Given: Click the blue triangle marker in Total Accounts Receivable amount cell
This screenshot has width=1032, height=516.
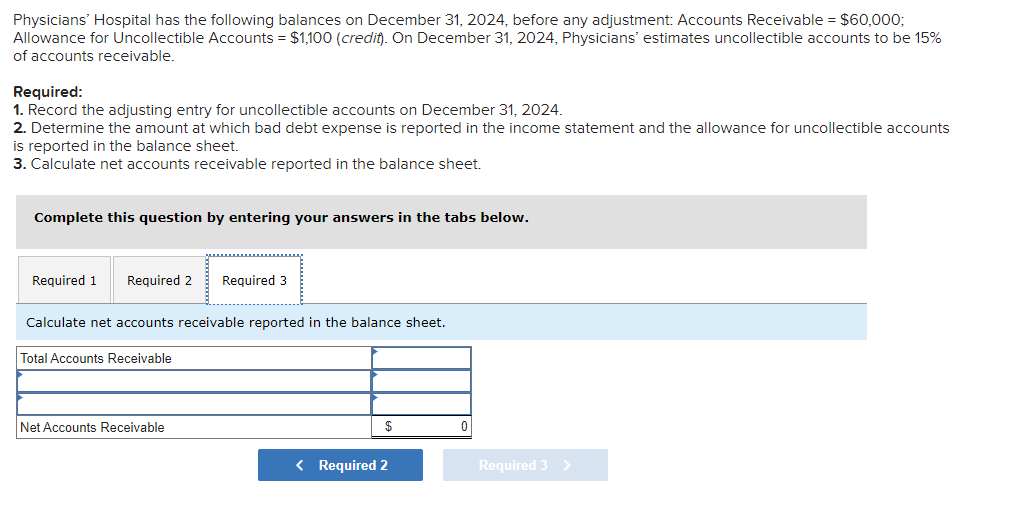Looking at the screenshot, I should [374, 351].
